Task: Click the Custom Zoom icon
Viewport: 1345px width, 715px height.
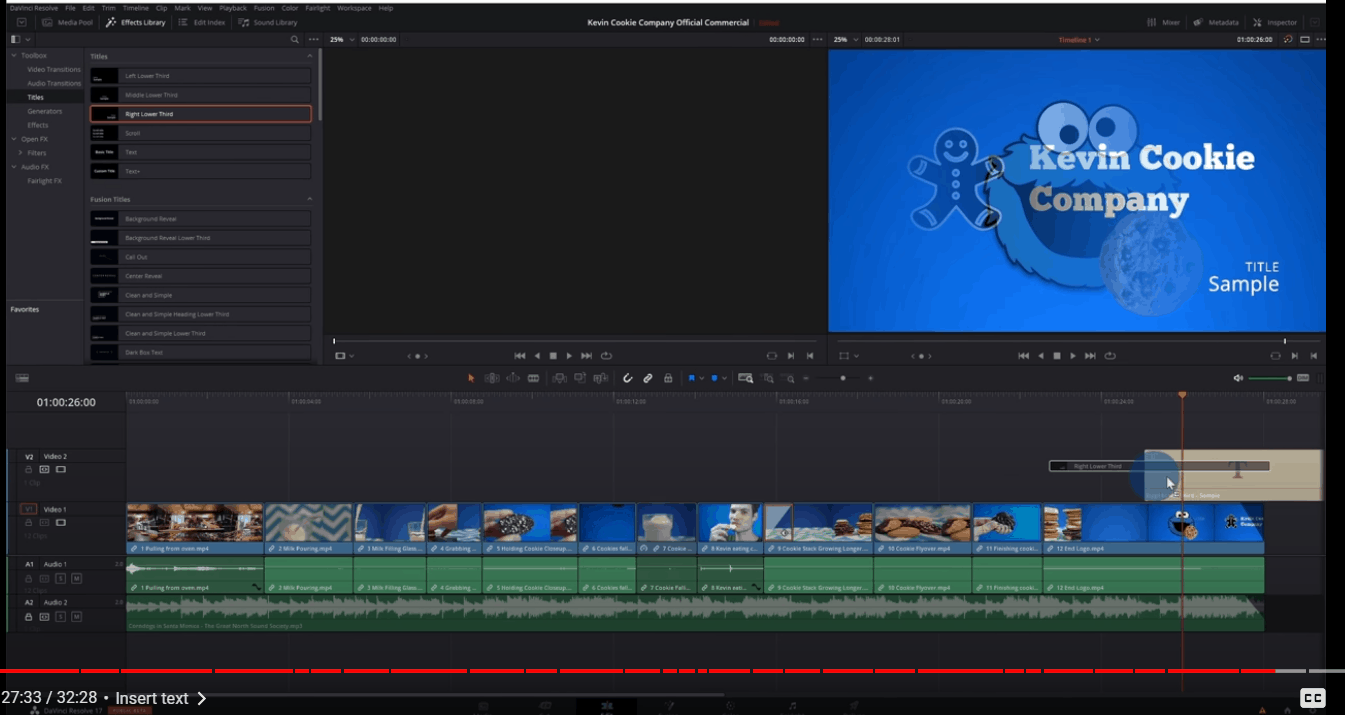Action: point(789,378)
